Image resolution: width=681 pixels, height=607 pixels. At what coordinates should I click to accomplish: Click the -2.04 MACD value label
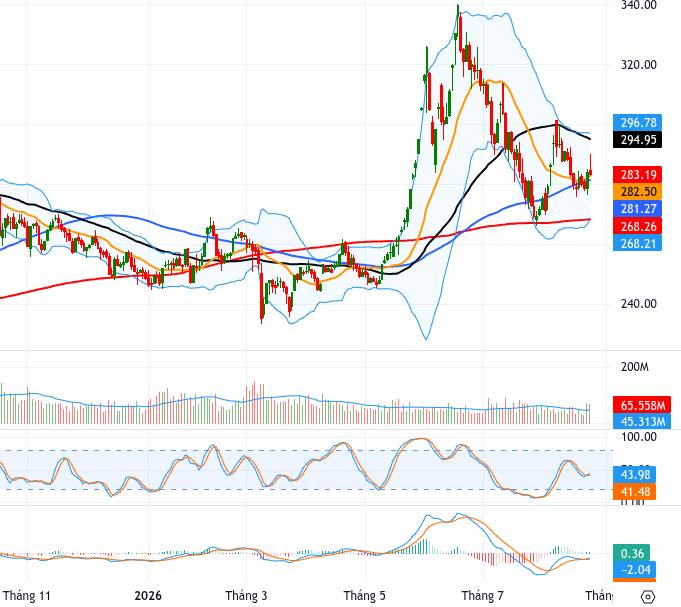click(635, 570)
